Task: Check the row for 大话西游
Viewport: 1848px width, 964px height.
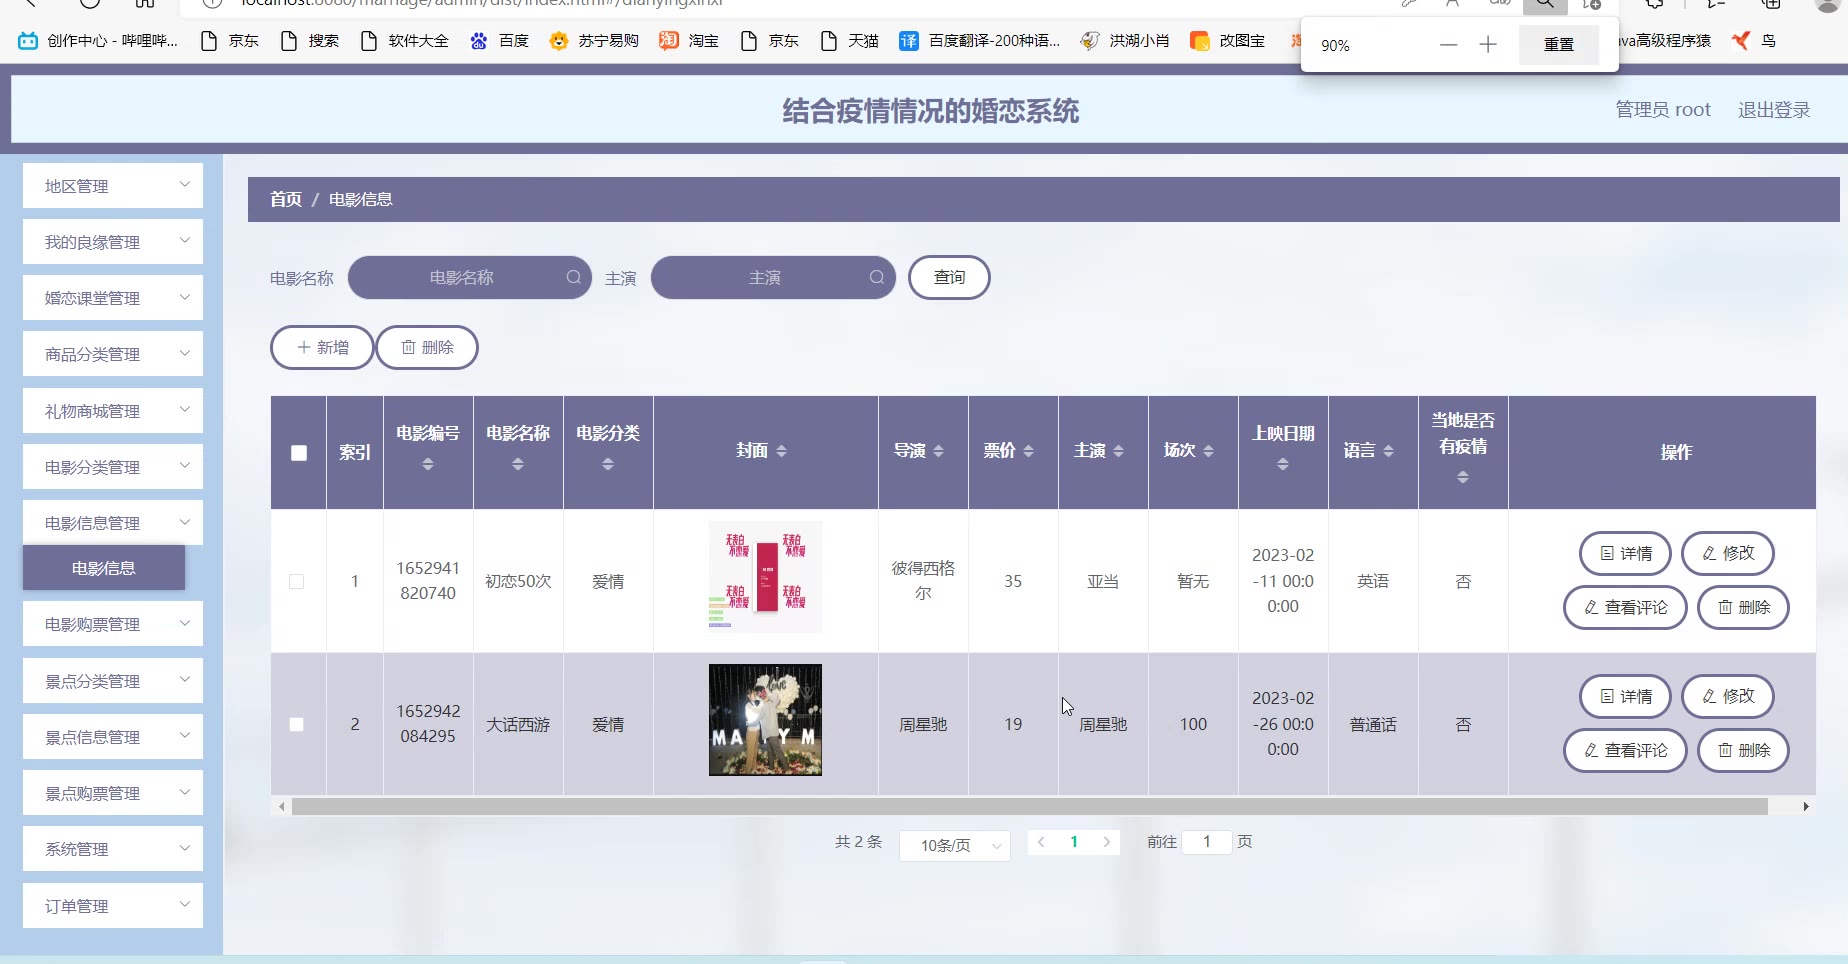Action: (297, 724)
